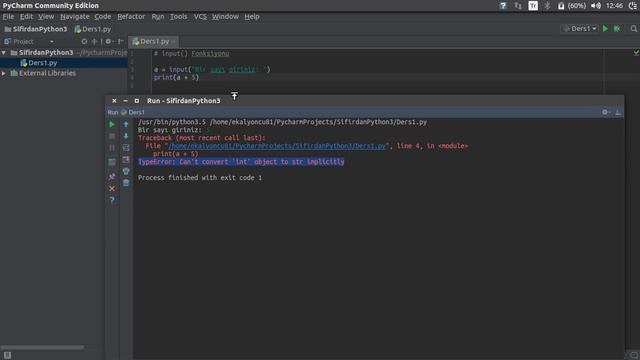This screenshot has width=640, height=360.
Task: Clear console output with trash icon
Action: 126,183
